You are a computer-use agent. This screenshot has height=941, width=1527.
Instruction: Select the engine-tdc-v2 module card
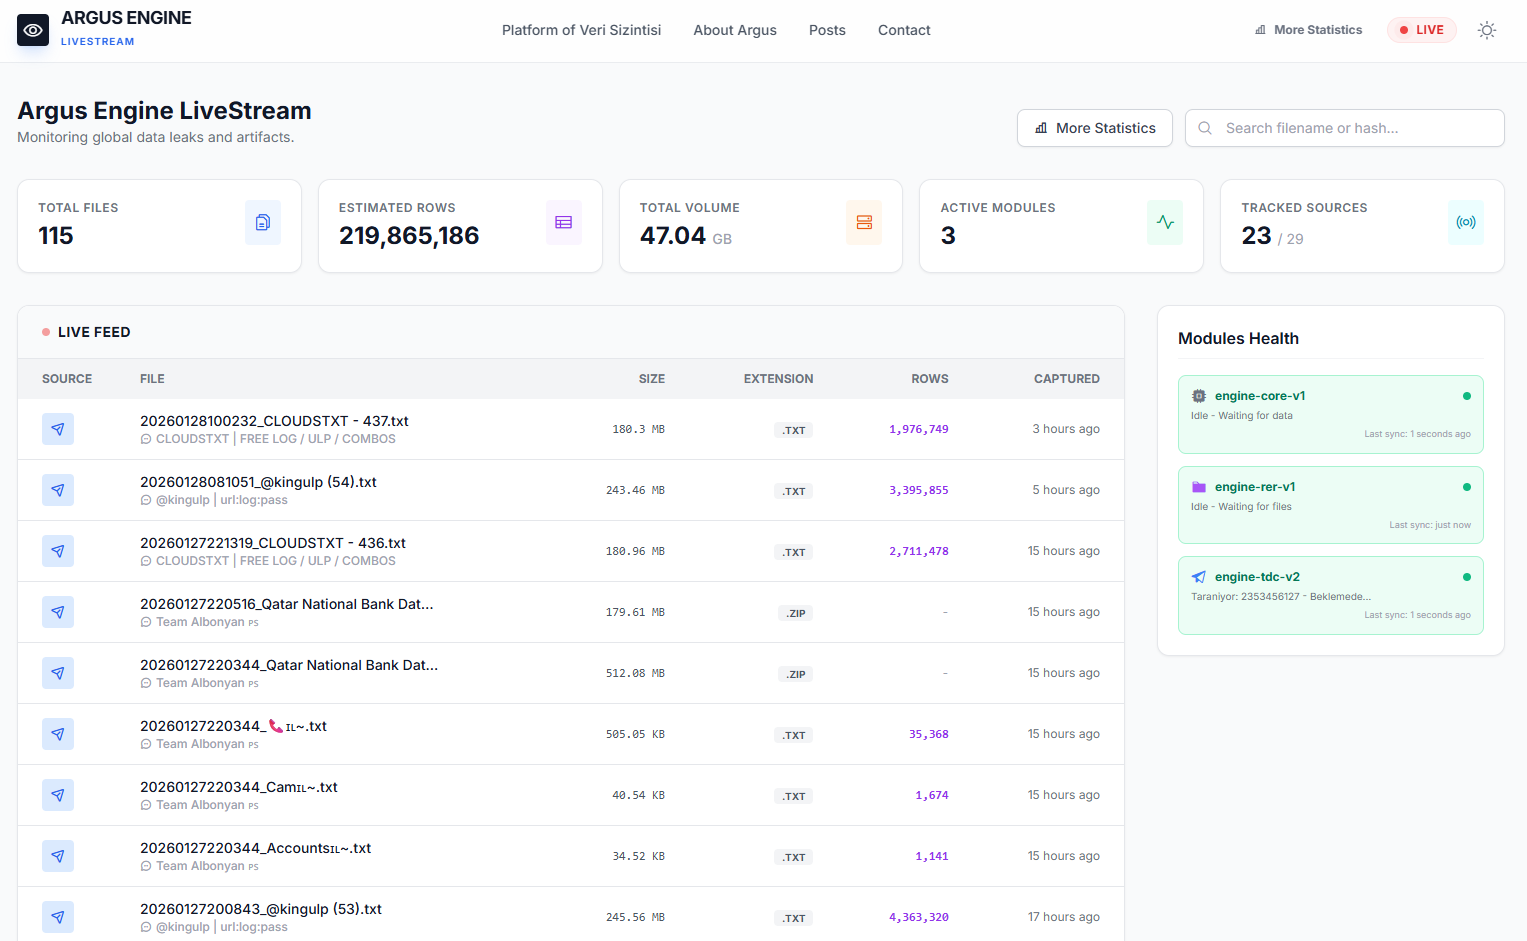(1331, 596)
